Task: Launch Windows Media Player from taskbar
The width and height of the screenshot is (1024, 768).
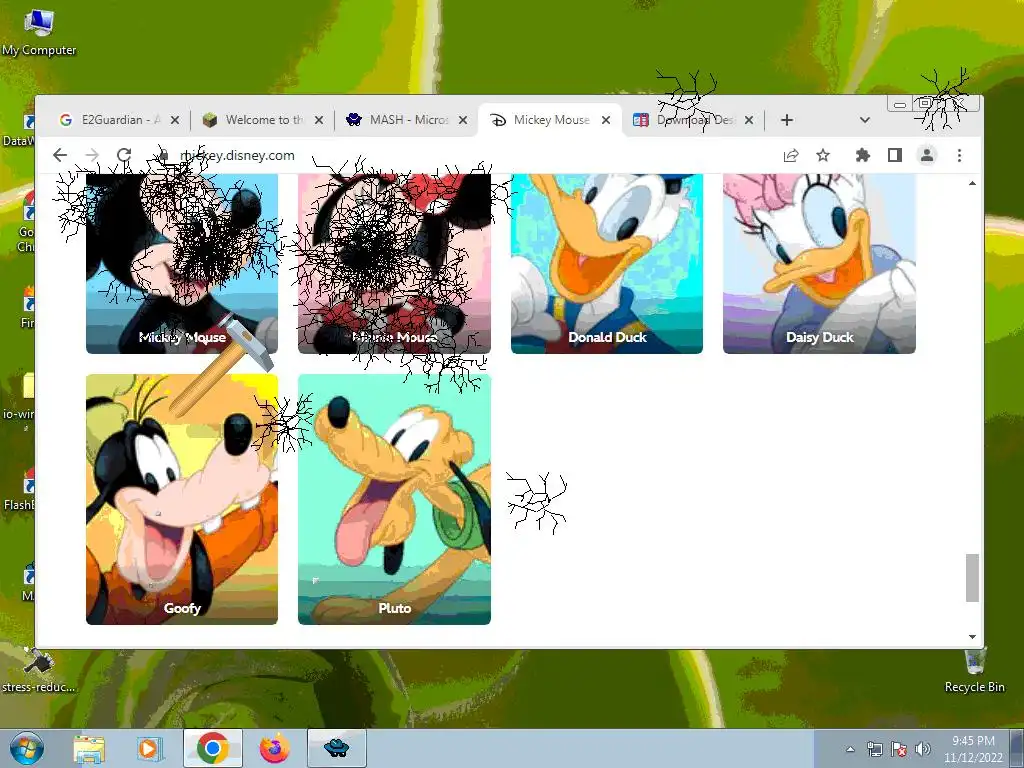Action: 149,748
